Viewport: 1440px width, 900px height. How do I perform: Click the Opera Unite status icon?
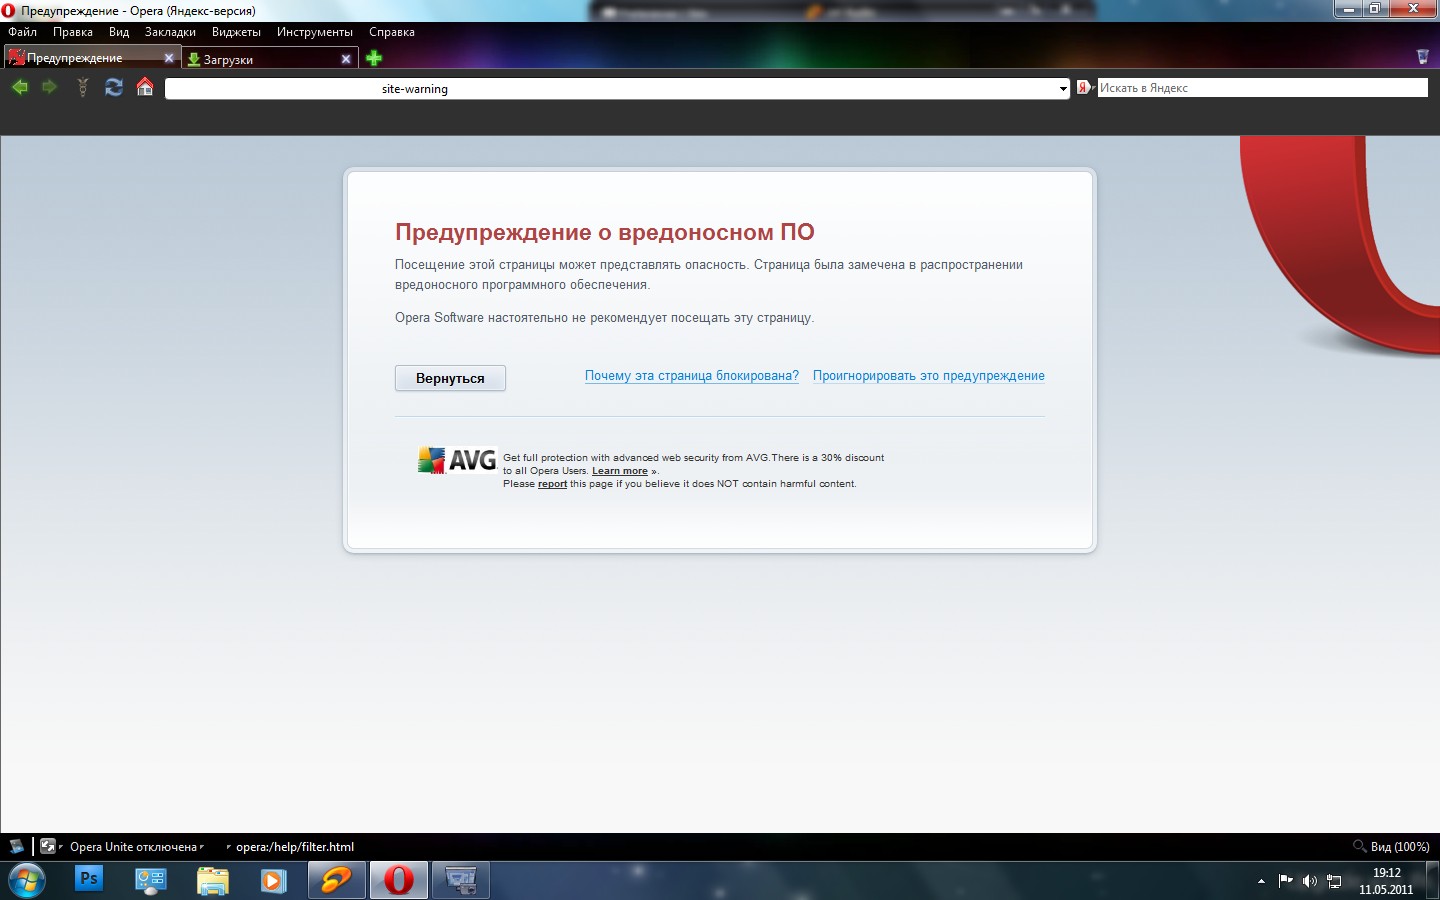coord(48,846)
